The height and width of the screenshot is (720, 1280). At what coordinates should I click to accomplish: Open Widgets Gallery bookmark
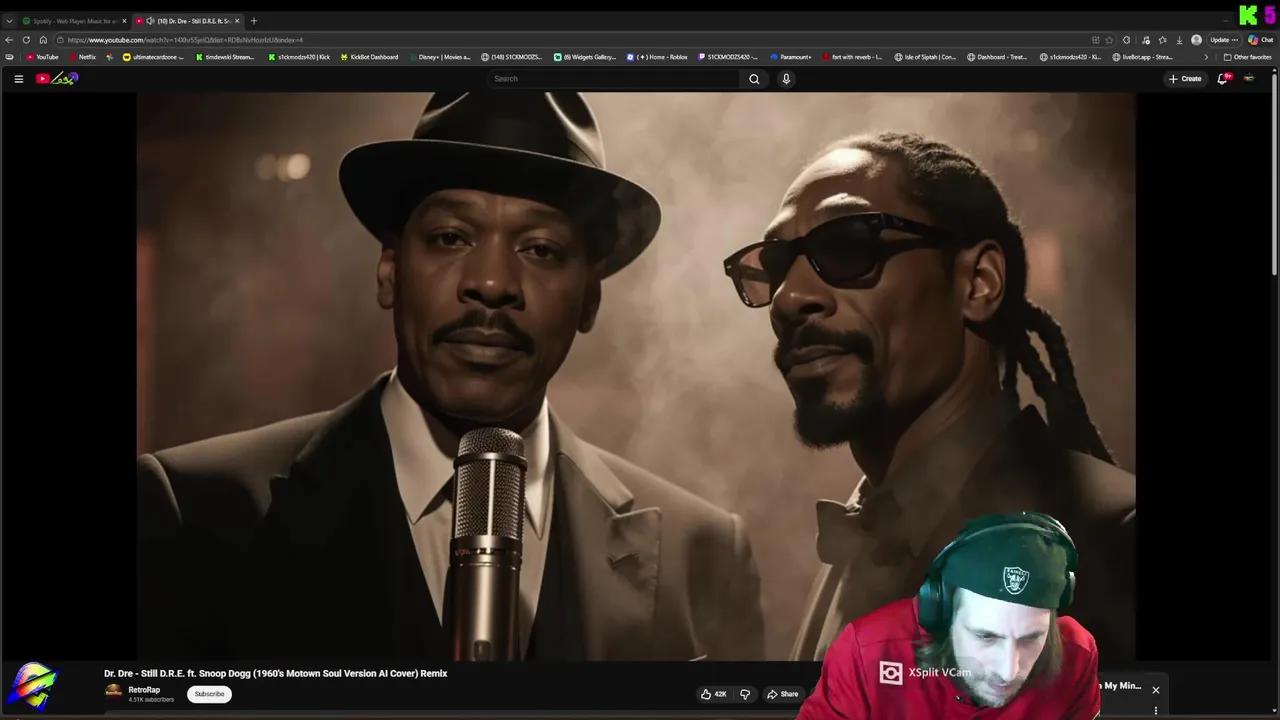pos(585,57)
